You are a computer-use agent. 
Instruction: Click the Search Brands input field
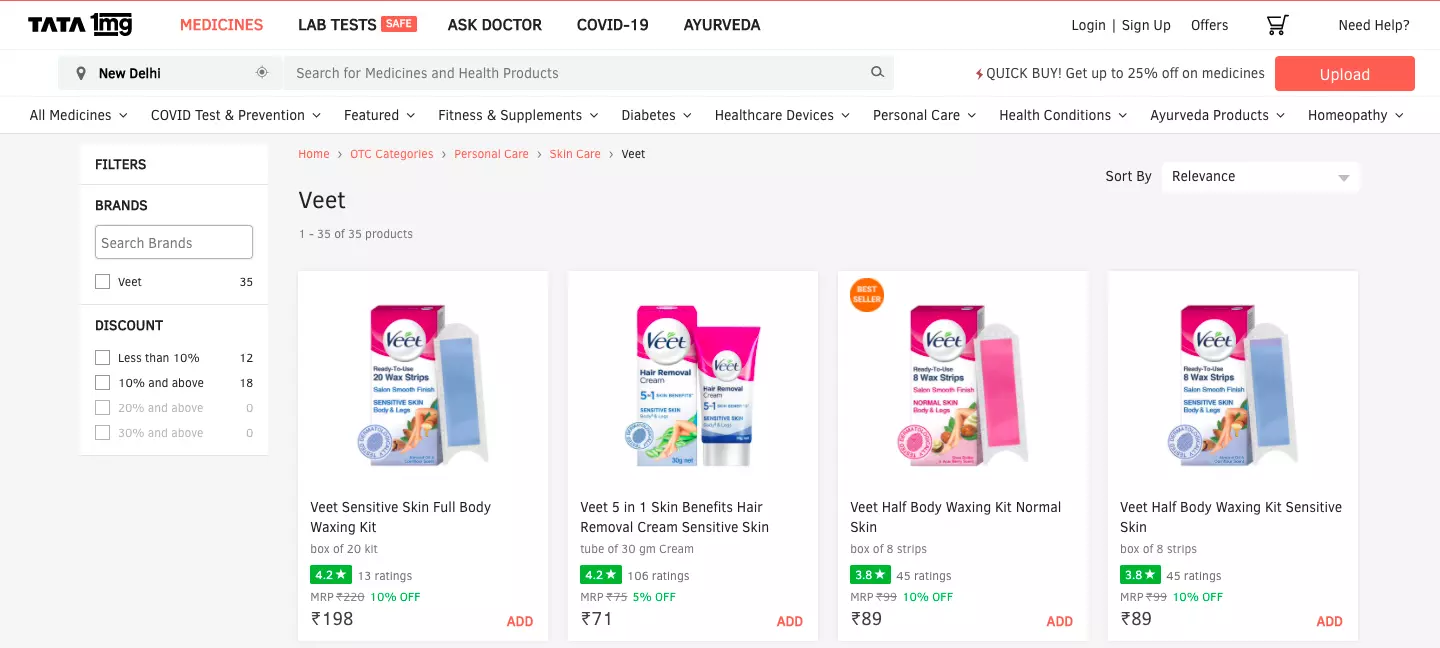[174, 242]
